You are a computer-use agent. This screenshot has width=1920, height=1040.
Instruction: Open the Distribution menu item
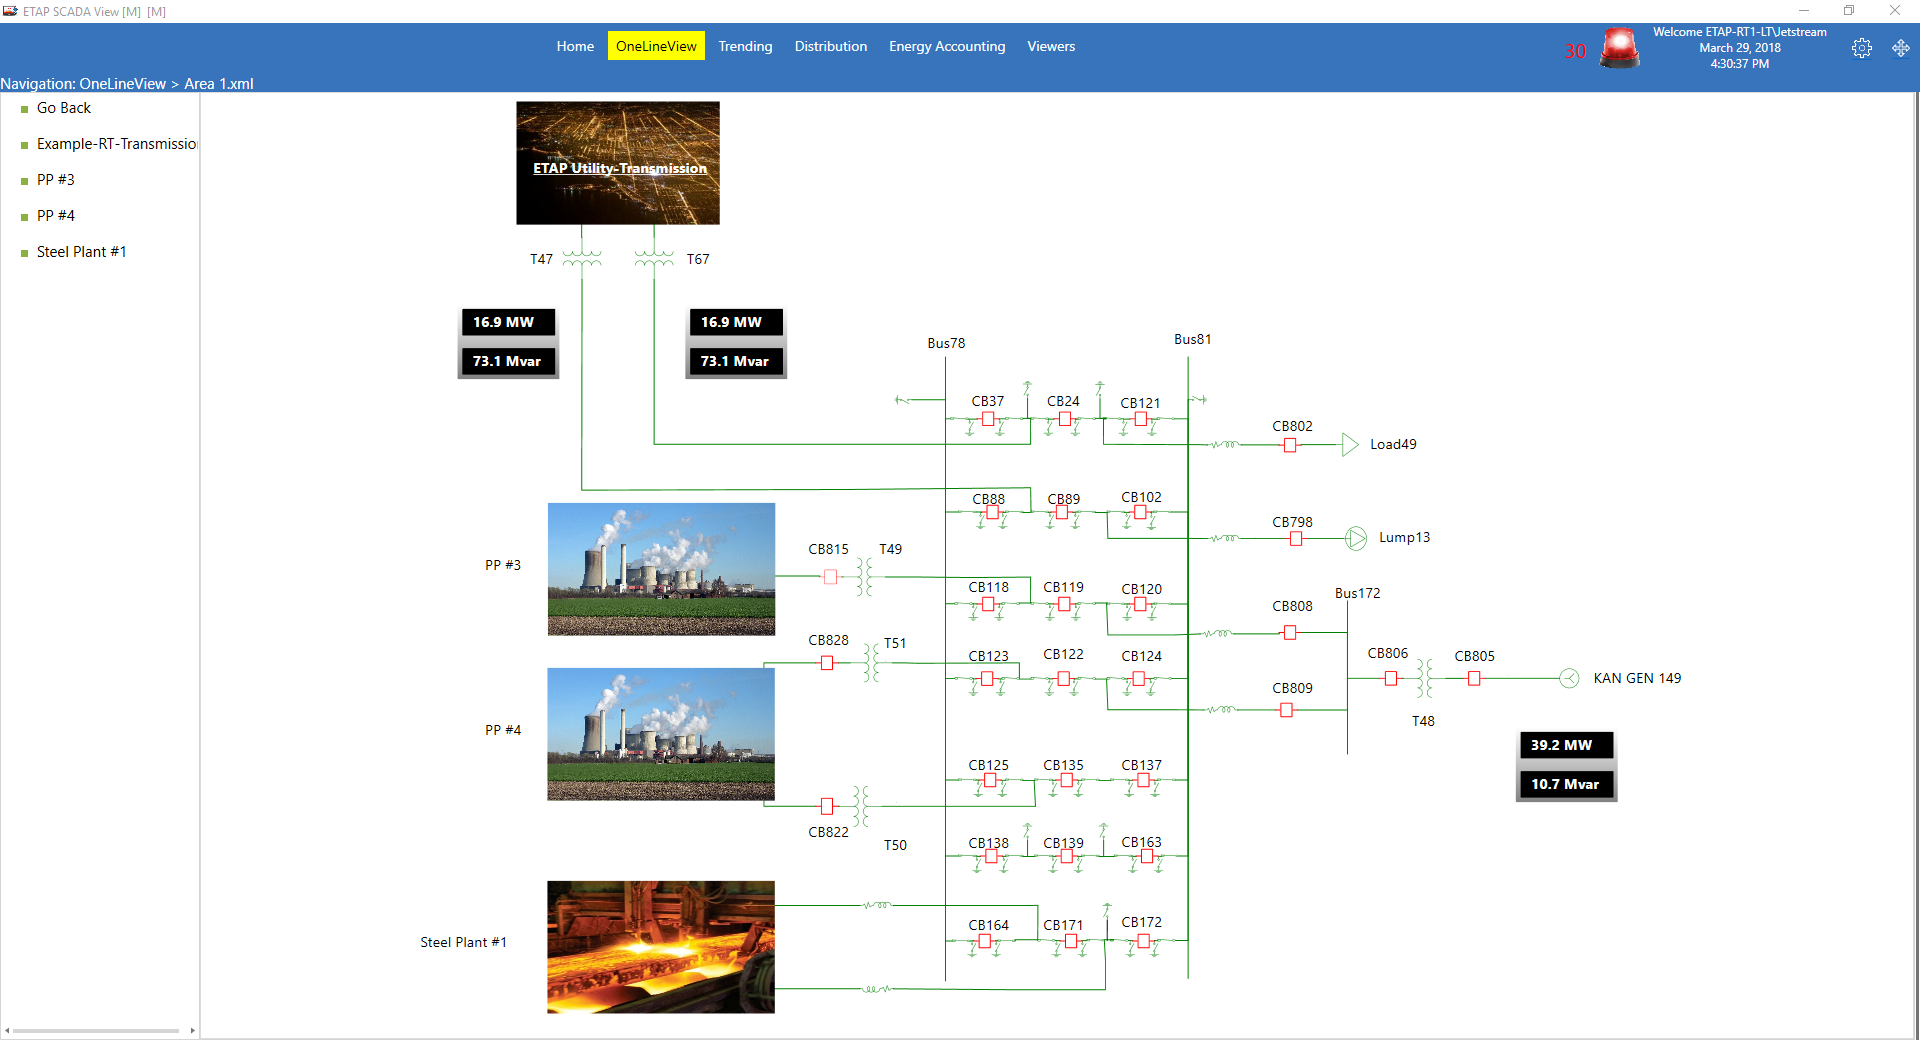[x=830, y=46]
